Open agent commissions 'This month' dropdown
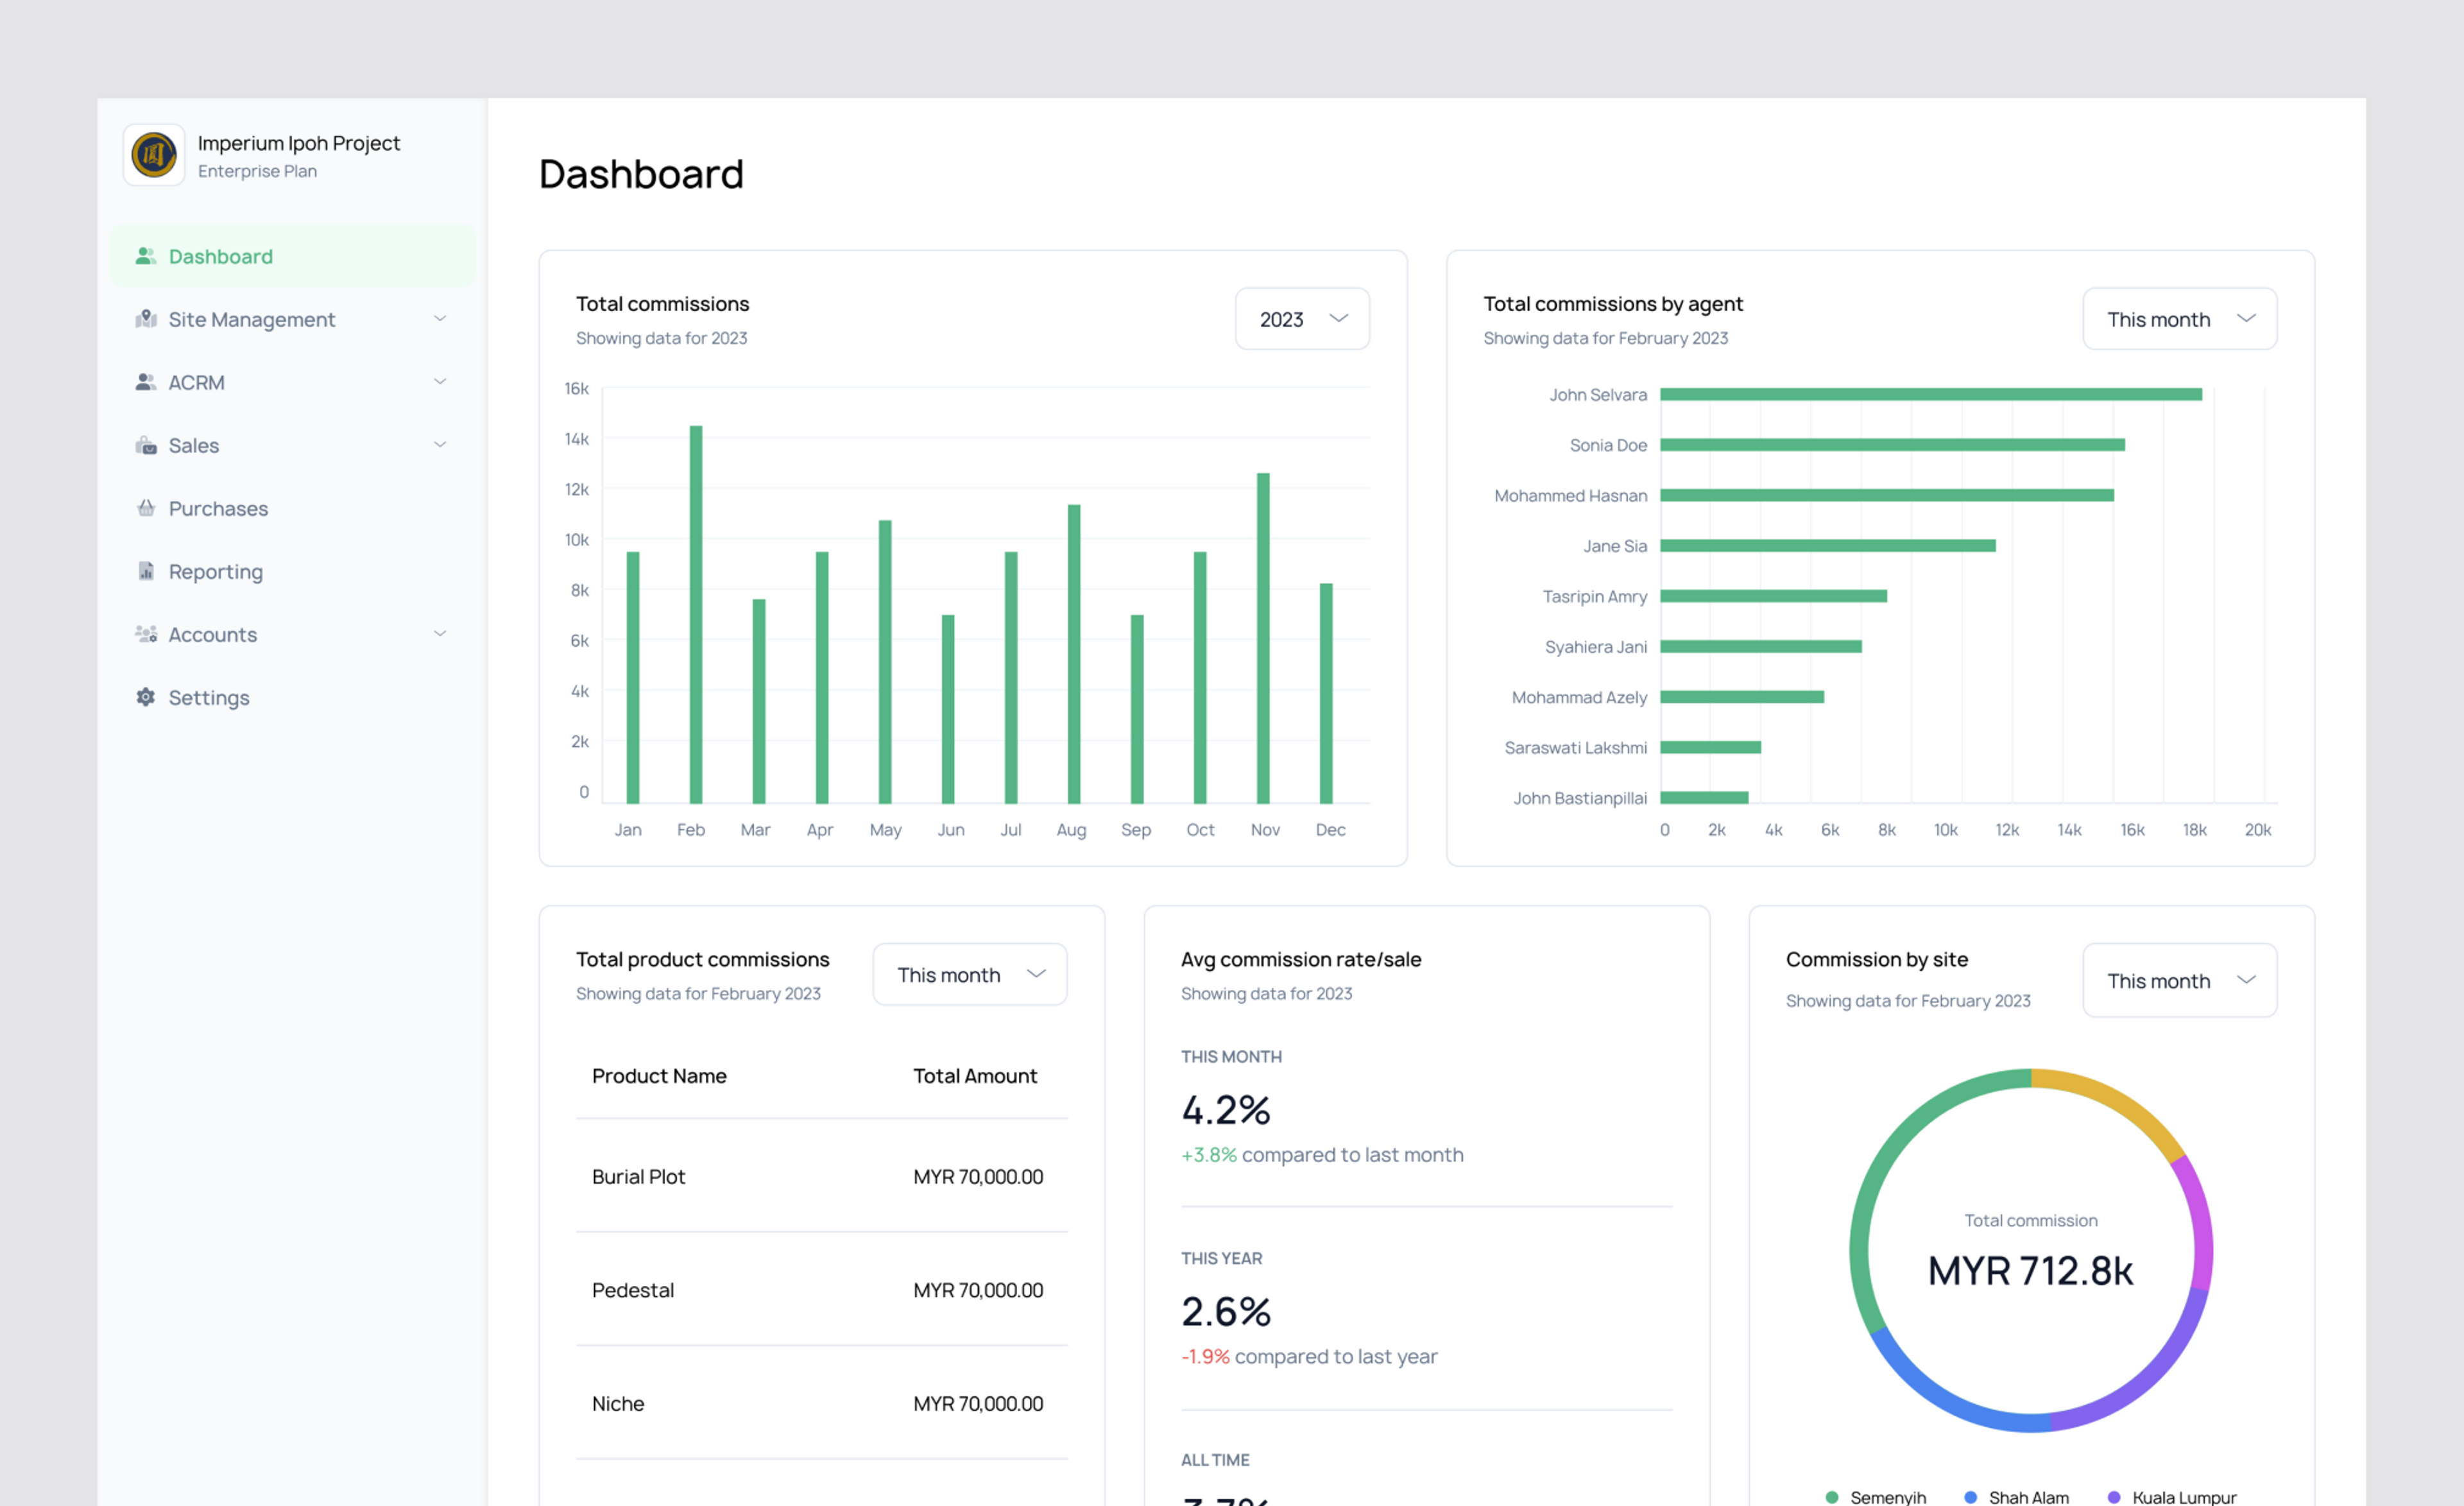This screenshot has width=2464, height=1506. click(x=2179, y=319)
